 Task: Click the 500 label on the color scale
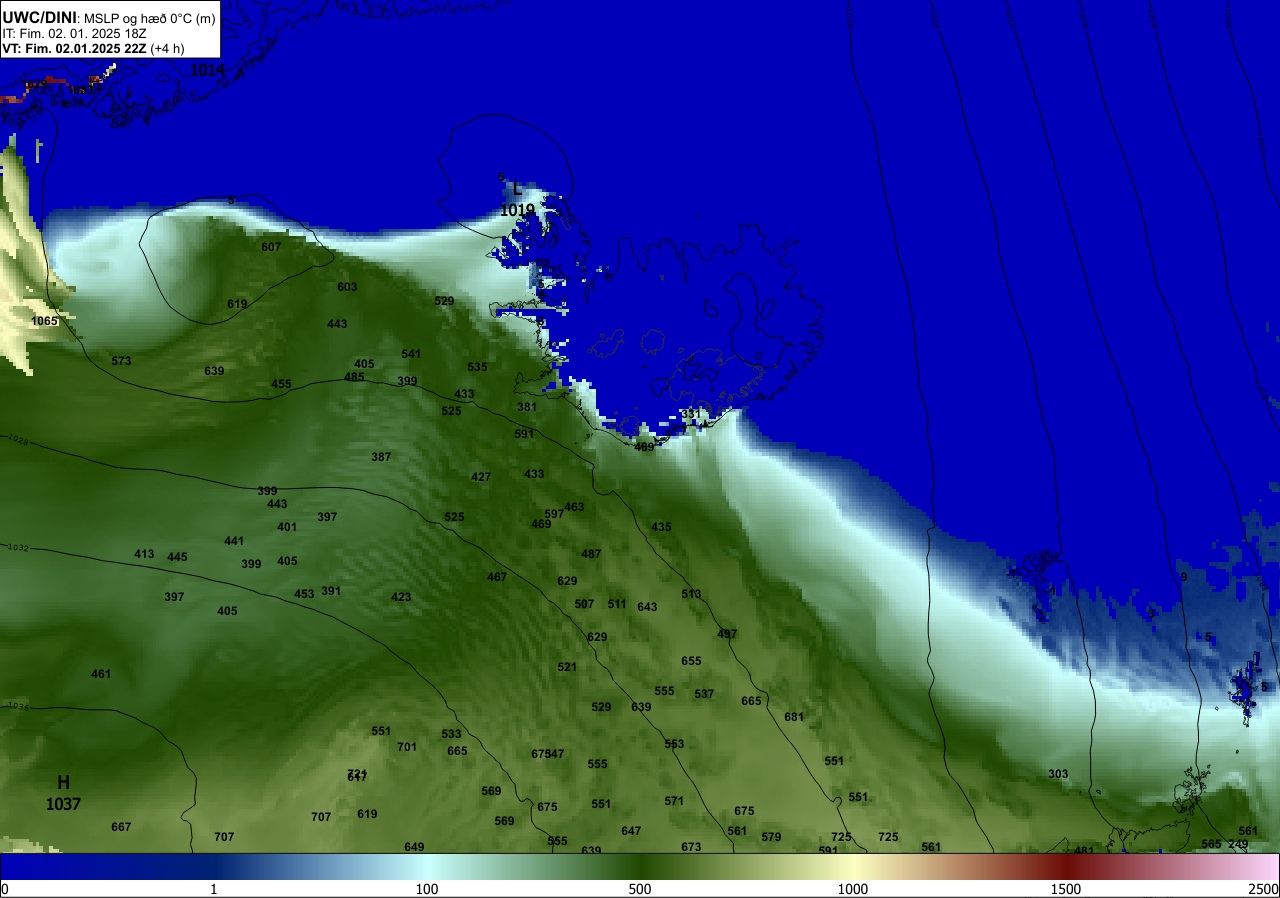(640, 889)
